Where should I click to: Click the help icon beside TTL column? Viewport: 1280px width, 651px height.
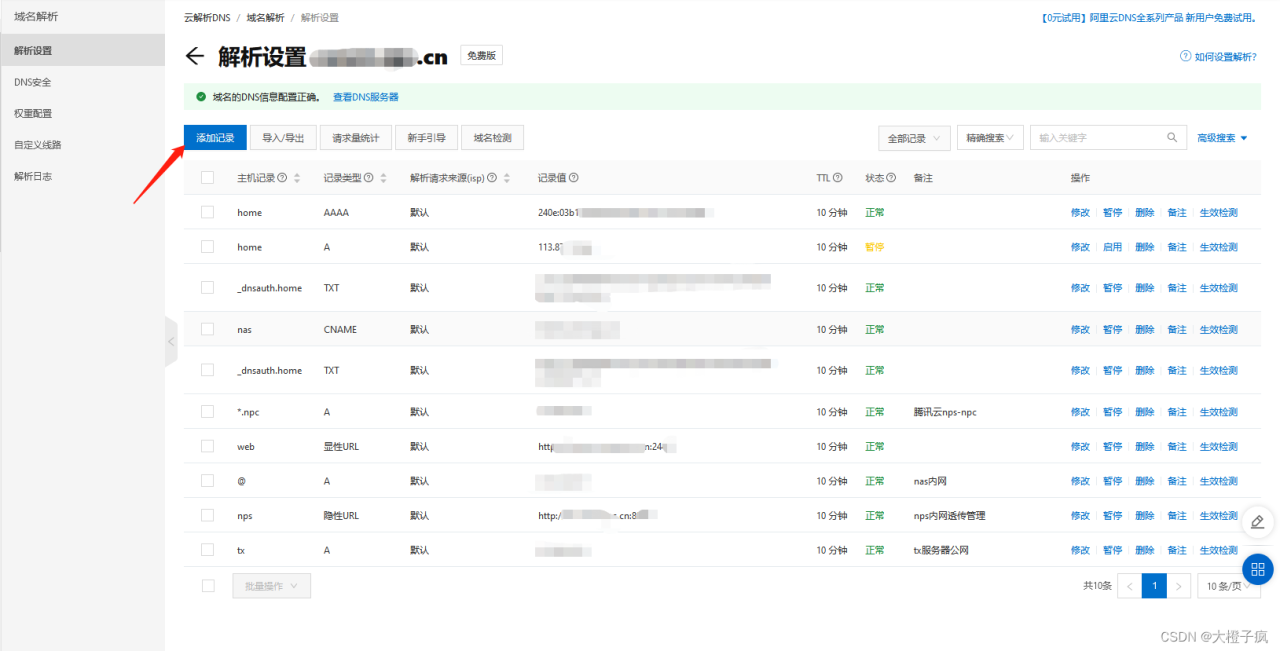[x=836, y=177]
